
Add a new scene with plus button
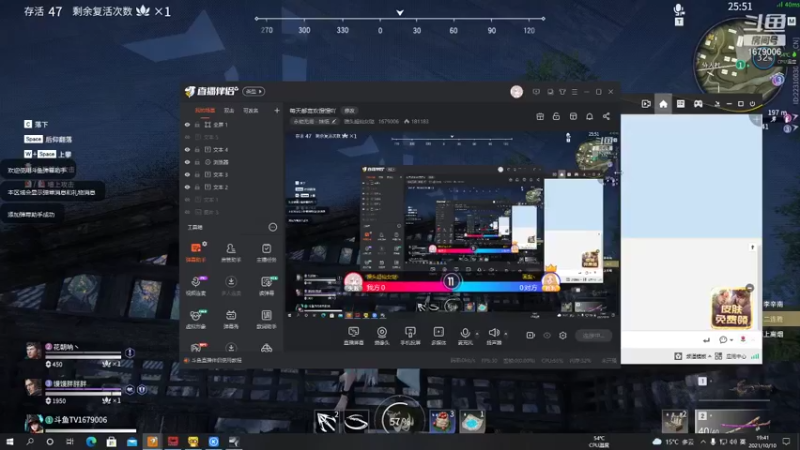277,110
